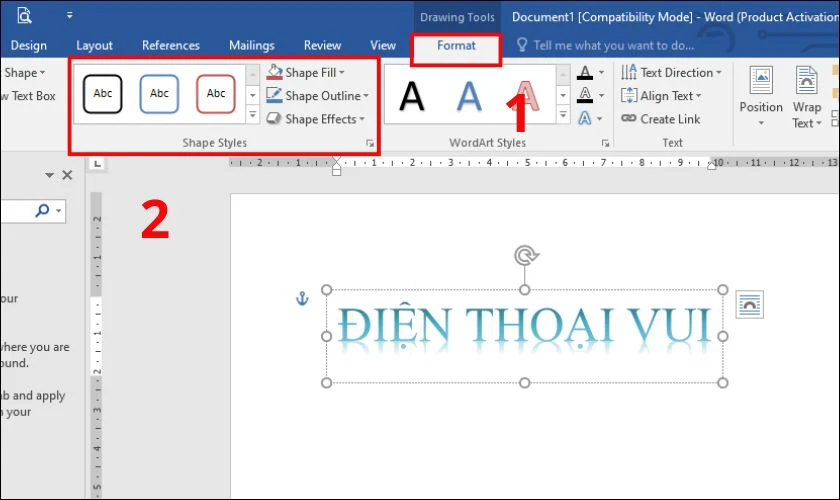Open the View tab

point(382,46)
